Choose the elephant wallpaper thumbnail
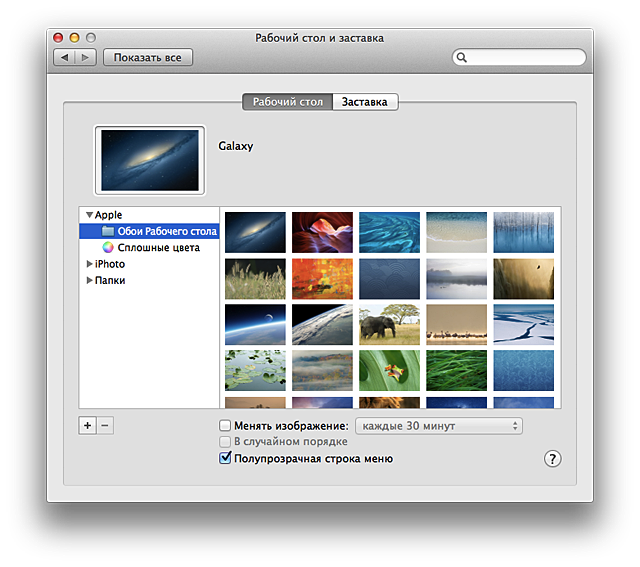Screen dimensions: 640x567 click(x=389, y=324)
